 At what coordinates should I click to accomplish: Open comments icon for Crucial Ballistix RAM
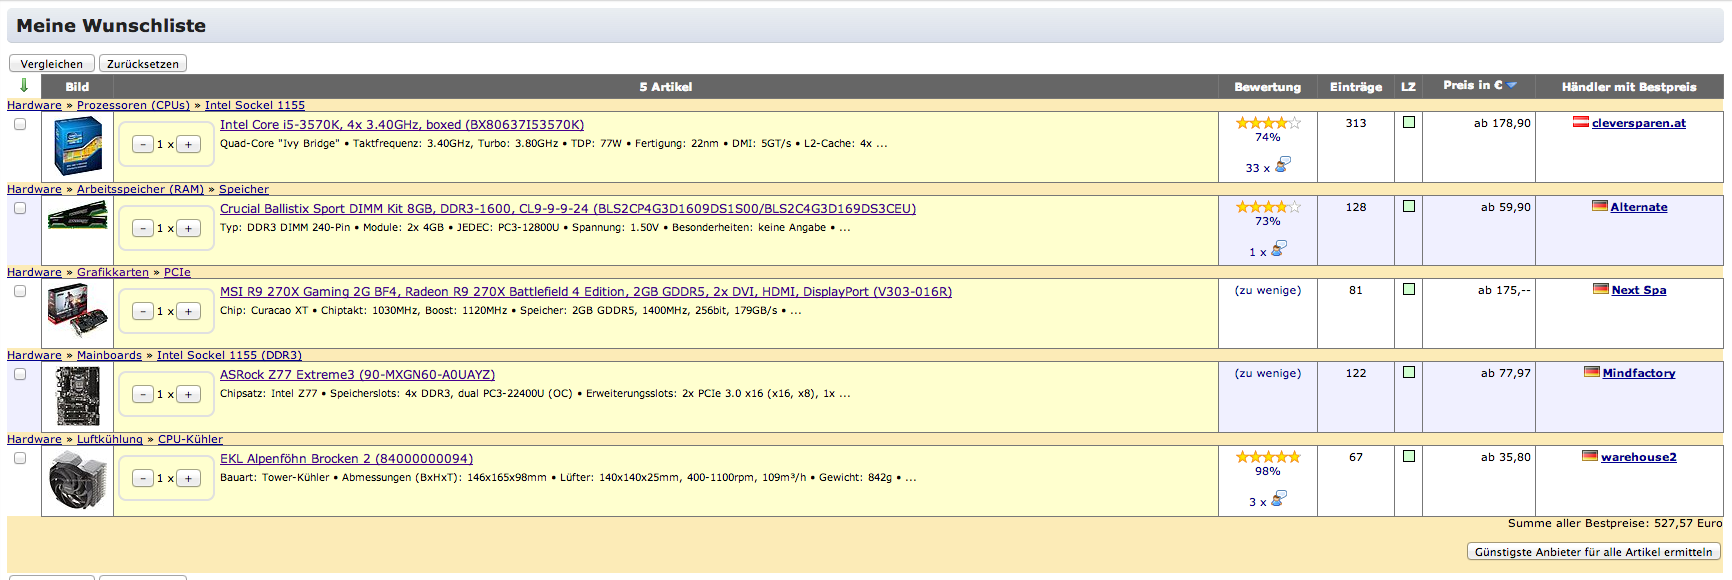[x=1279, y=248]
